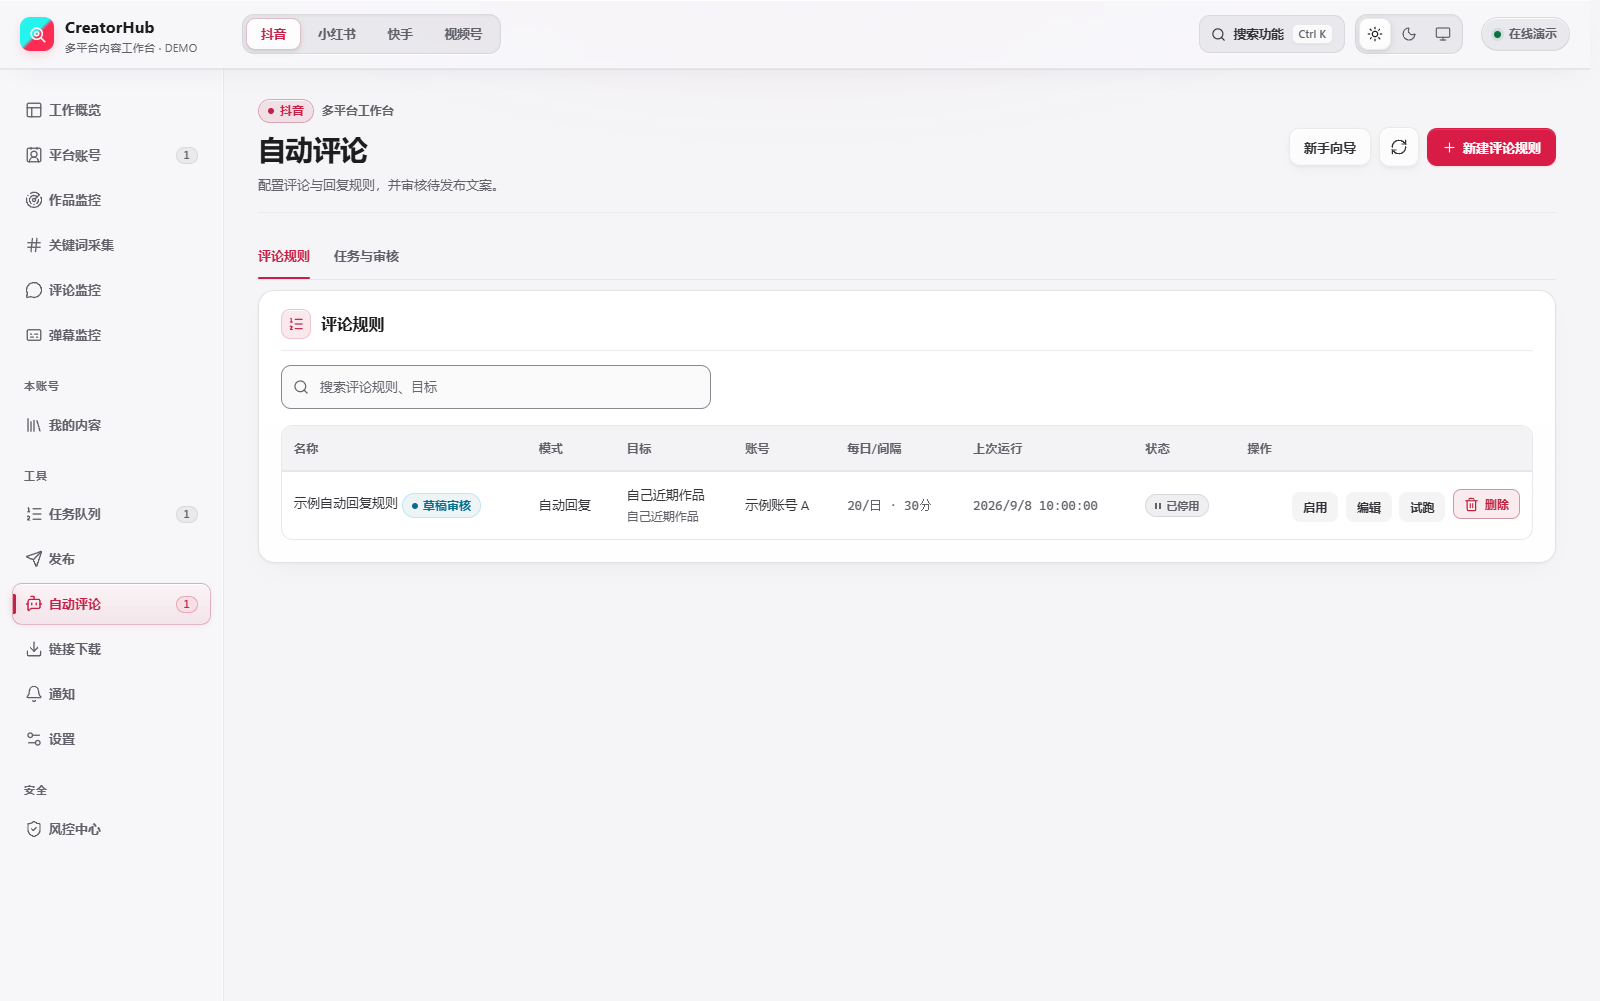
Task: Open 任务队列 in the sidebar
Action: [111, 514]
